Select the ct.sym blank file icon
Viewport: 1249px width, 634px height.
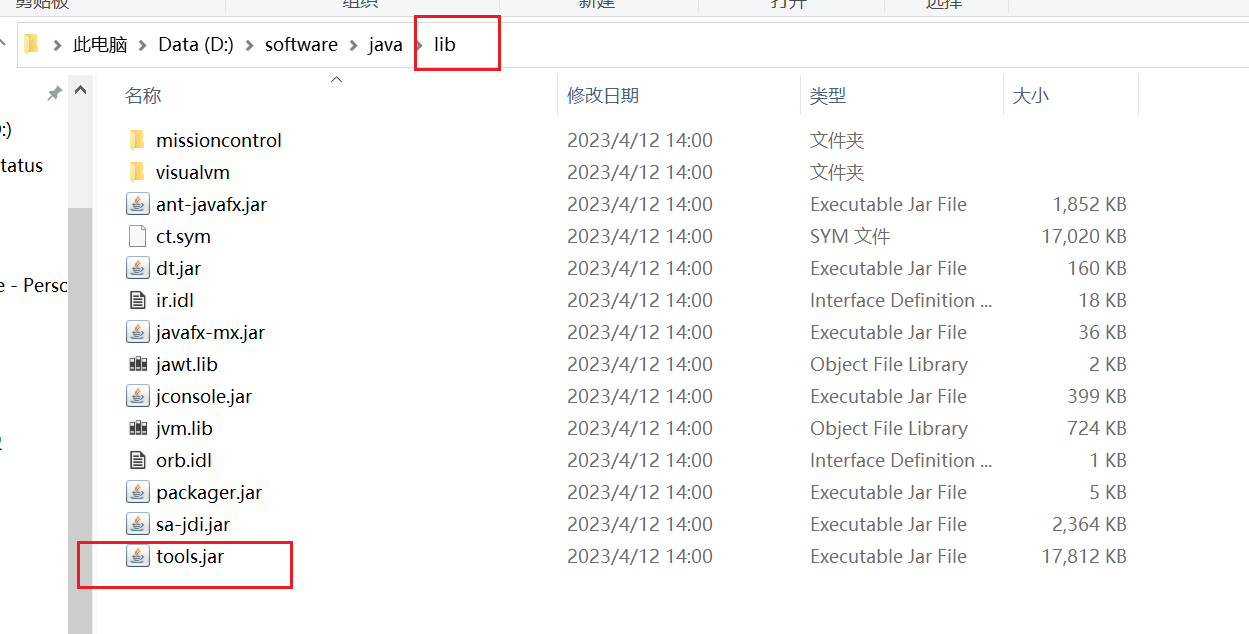click(x=138, y=236)
